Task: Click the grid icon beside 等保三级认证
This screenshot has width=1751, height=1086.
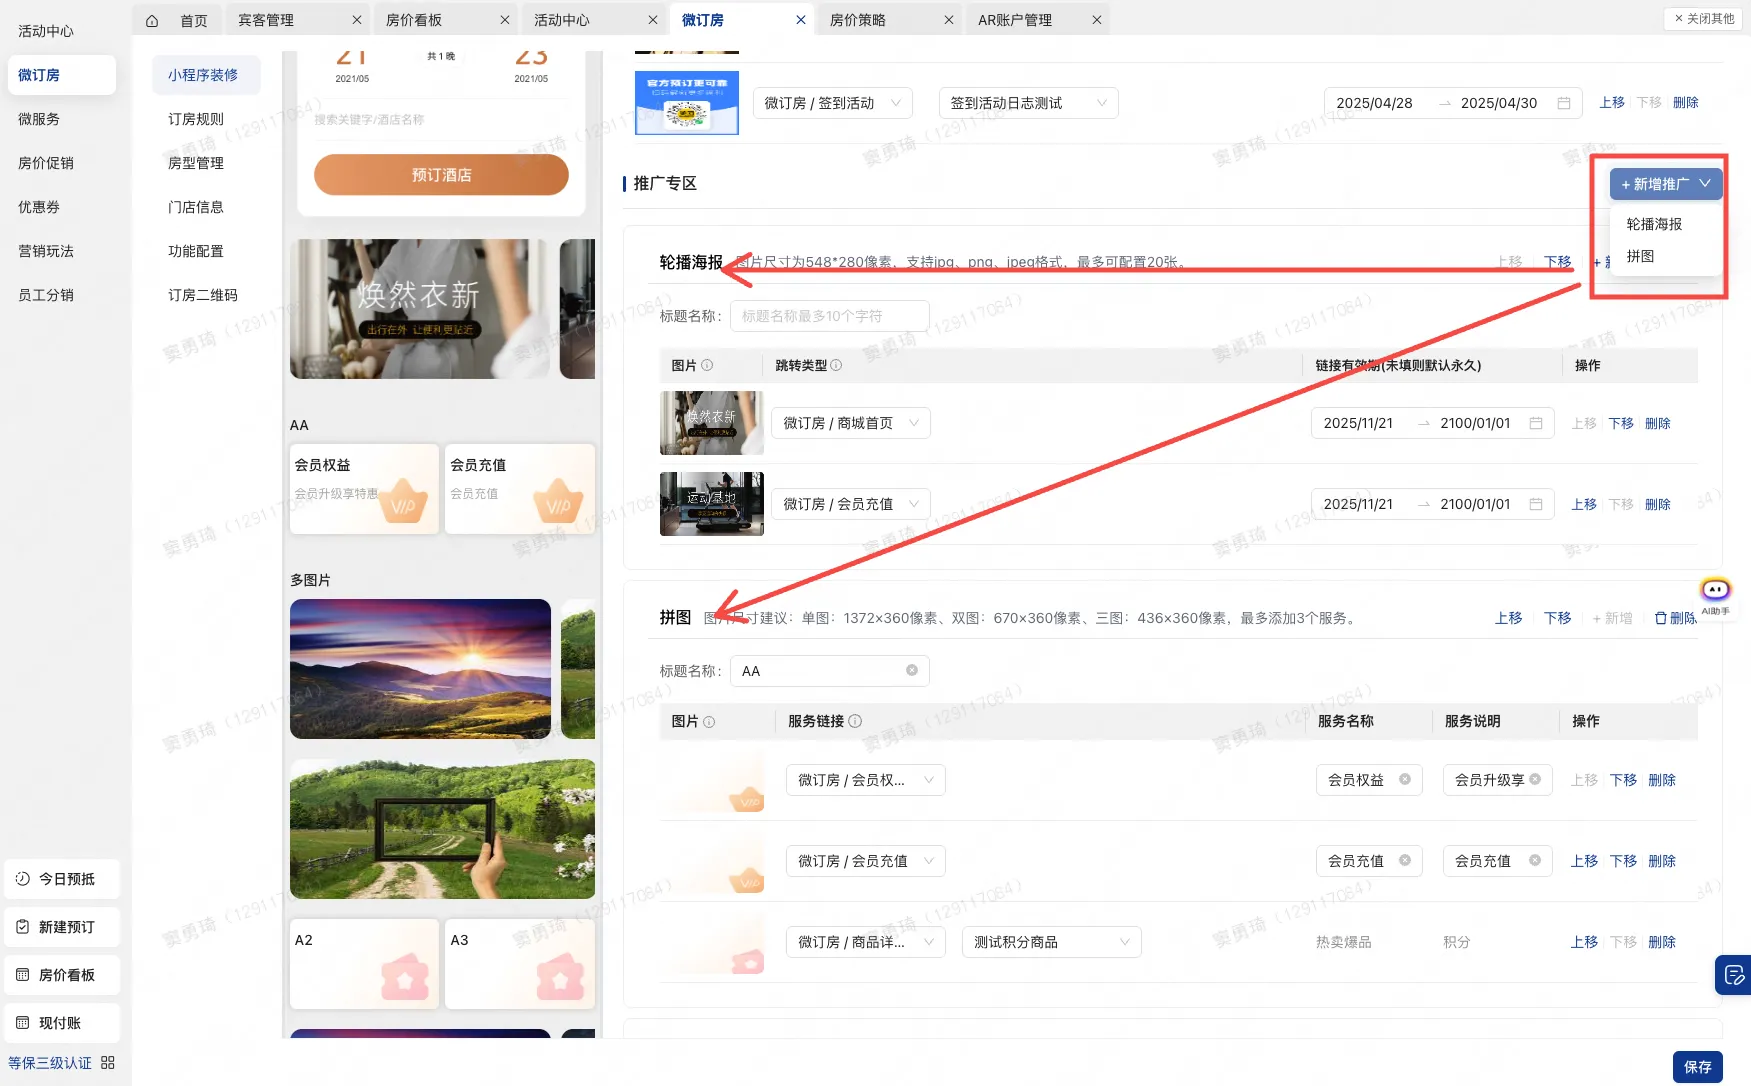Action: click(x=107, y=1062)
